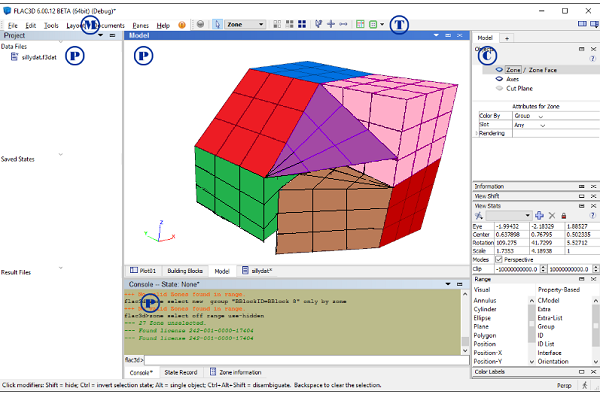The image size is (600, 394).
Task: Open help for the Objects panel
Action: pyautogui.click(x=593, y=59)
